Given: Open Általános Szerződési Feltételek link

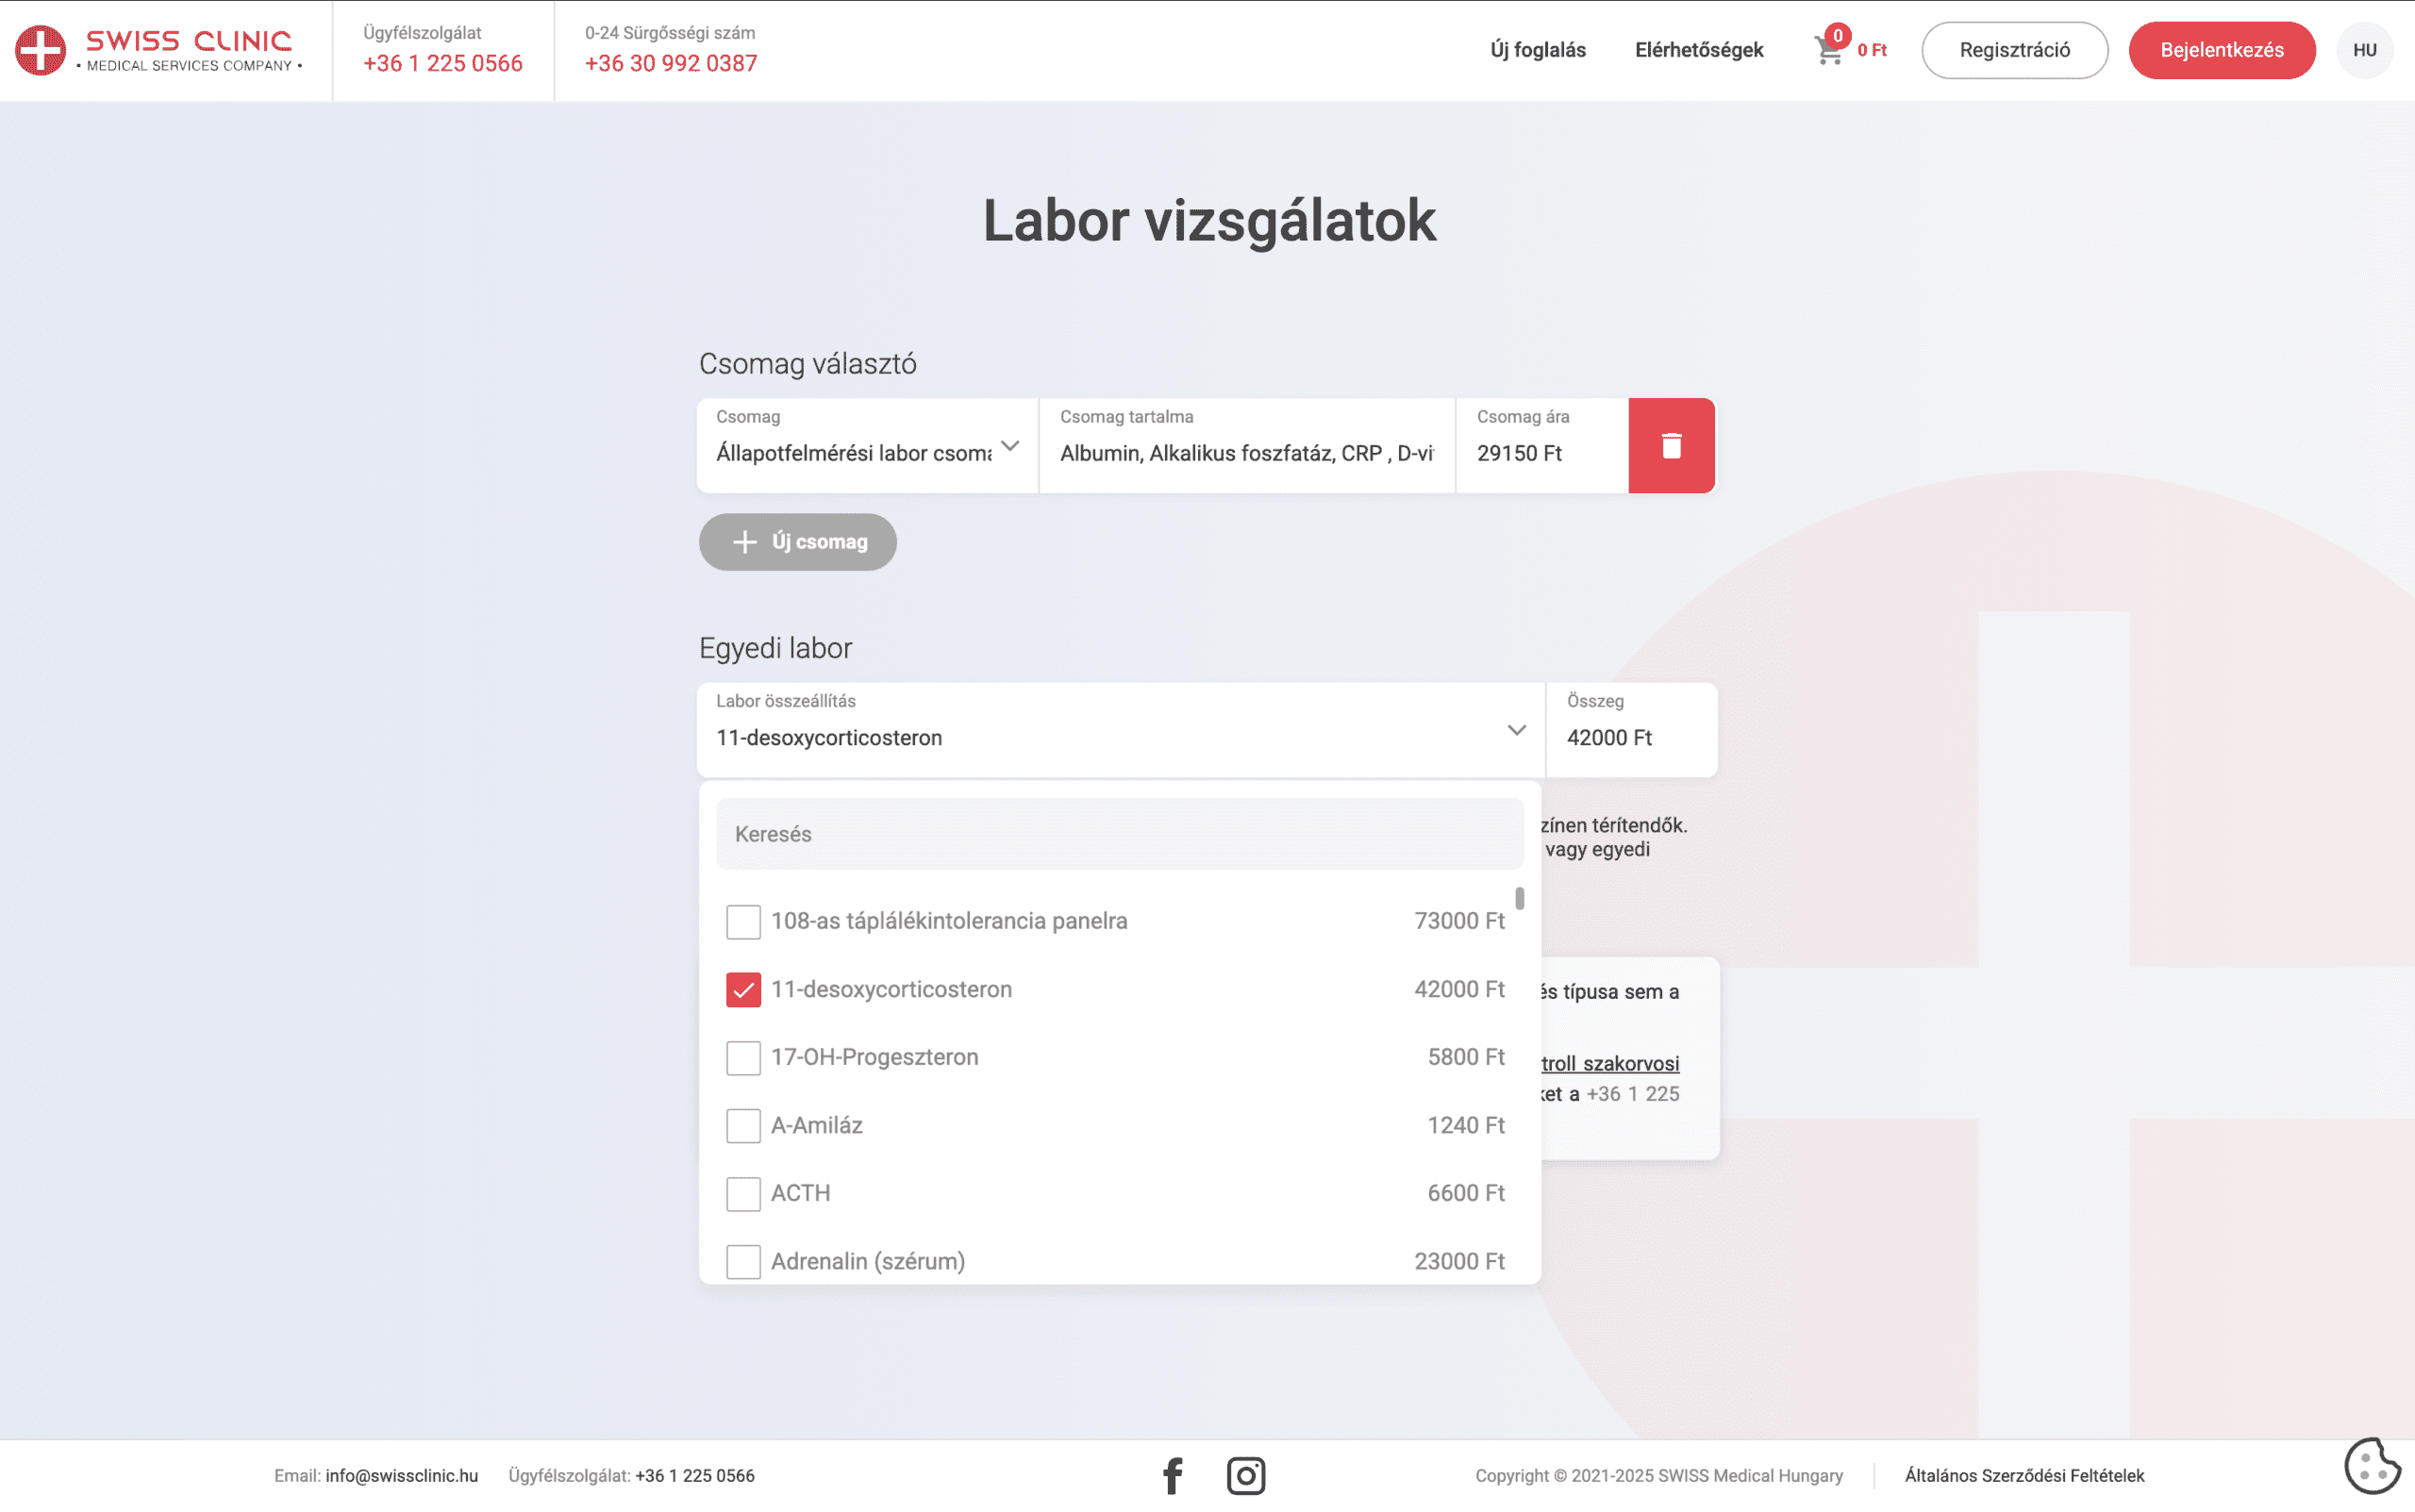Looking at the screenshot, I should pos(2024,1476).
